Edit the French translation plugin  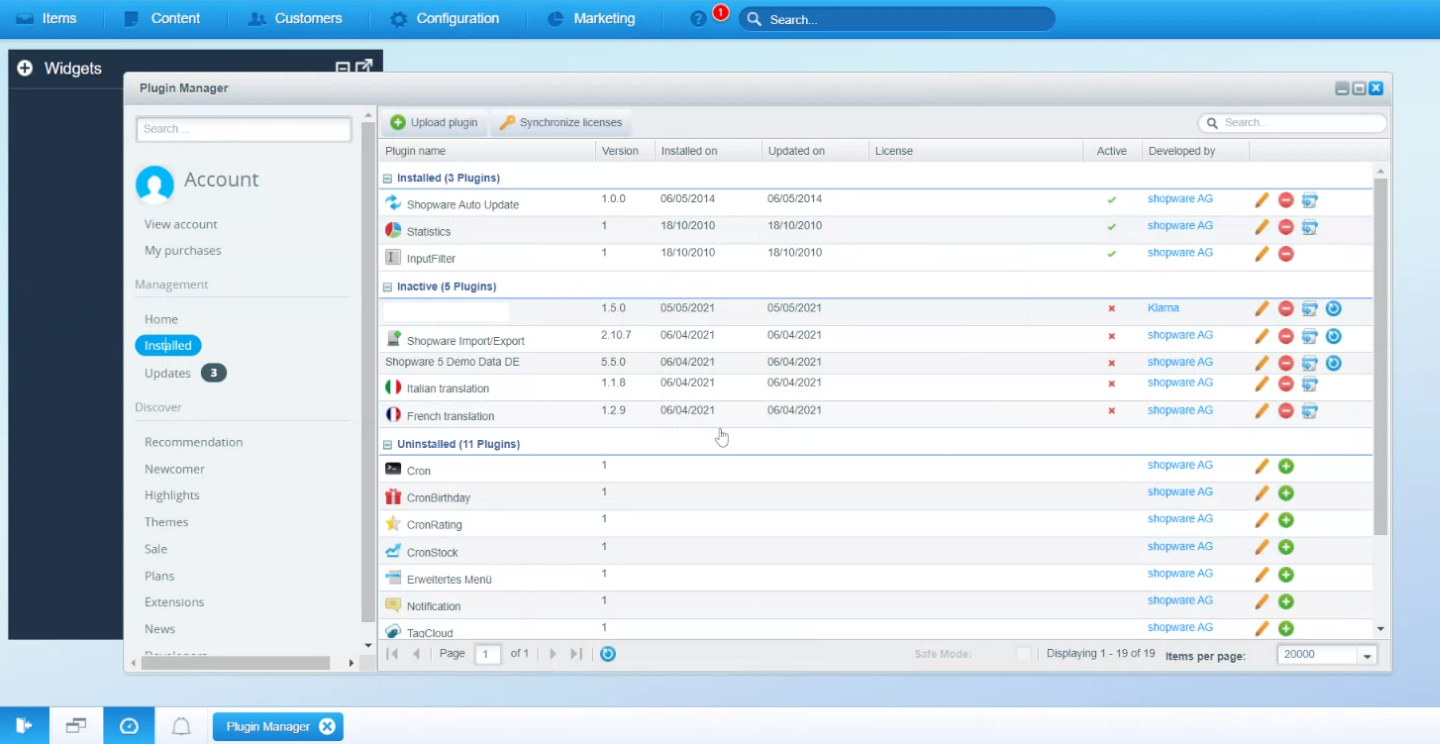[1262, 411]
